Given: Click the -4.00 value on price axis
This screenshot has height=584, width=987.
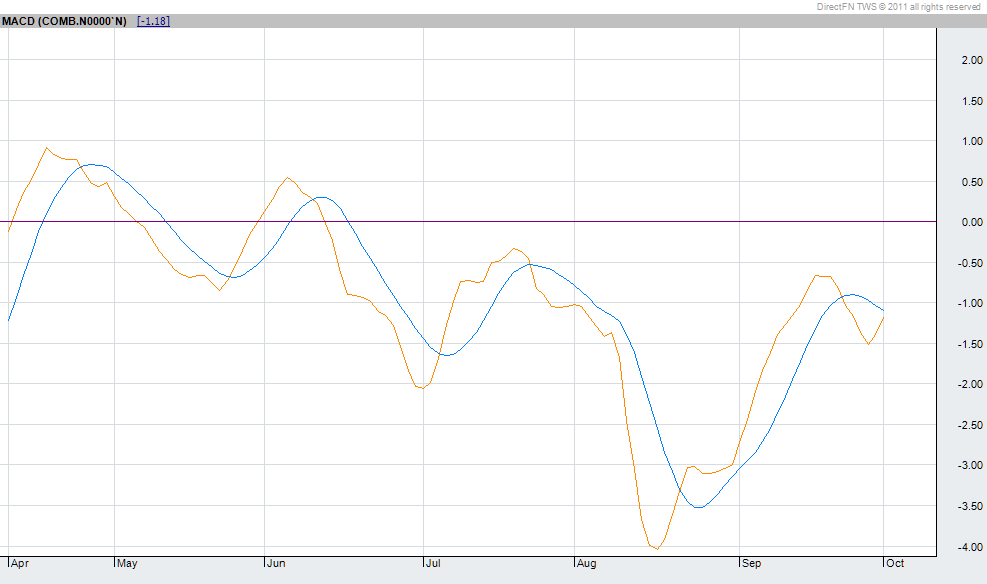Looking at the screenshot, I should (970, 548).
